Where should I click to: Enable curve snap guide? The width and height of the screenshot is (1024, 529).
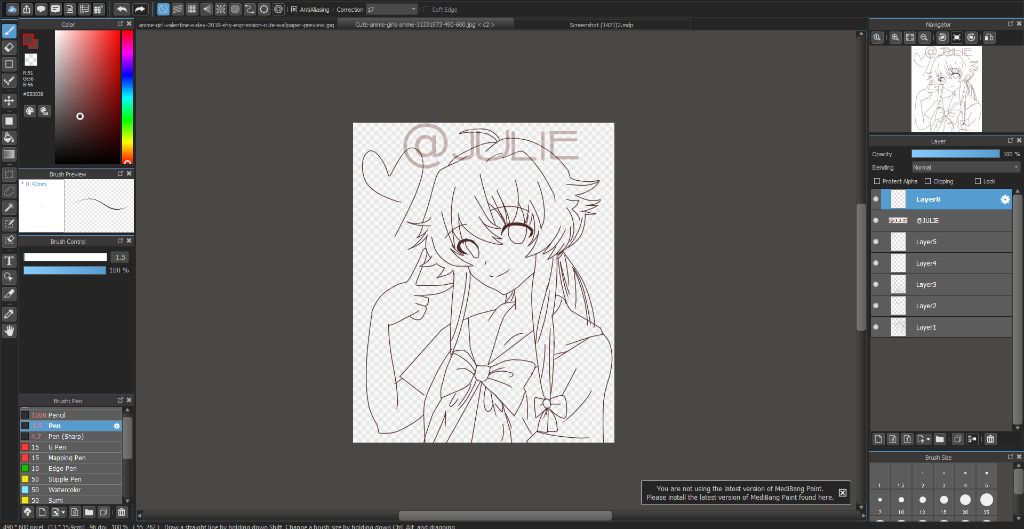click(249, 9)
